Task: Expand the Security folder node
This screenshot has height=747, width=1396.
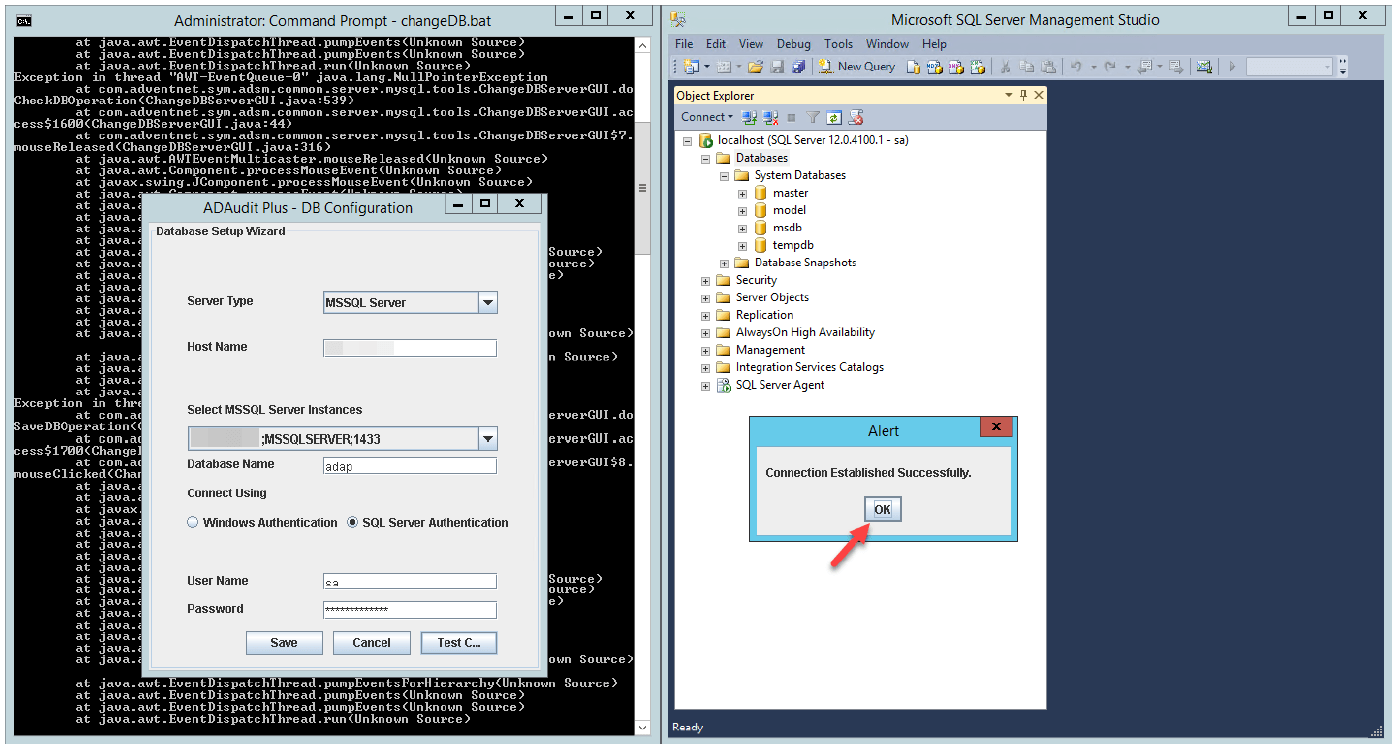Action: click(706, 281)
